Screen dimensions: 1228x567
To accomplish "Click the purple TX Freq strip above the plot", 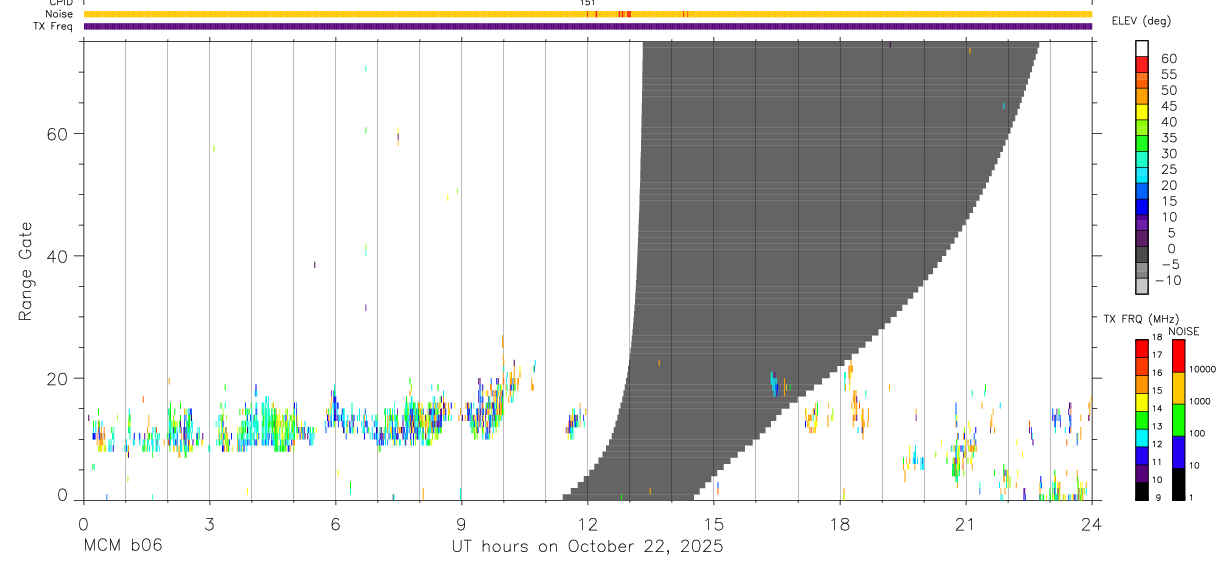I will click(587, 26).
